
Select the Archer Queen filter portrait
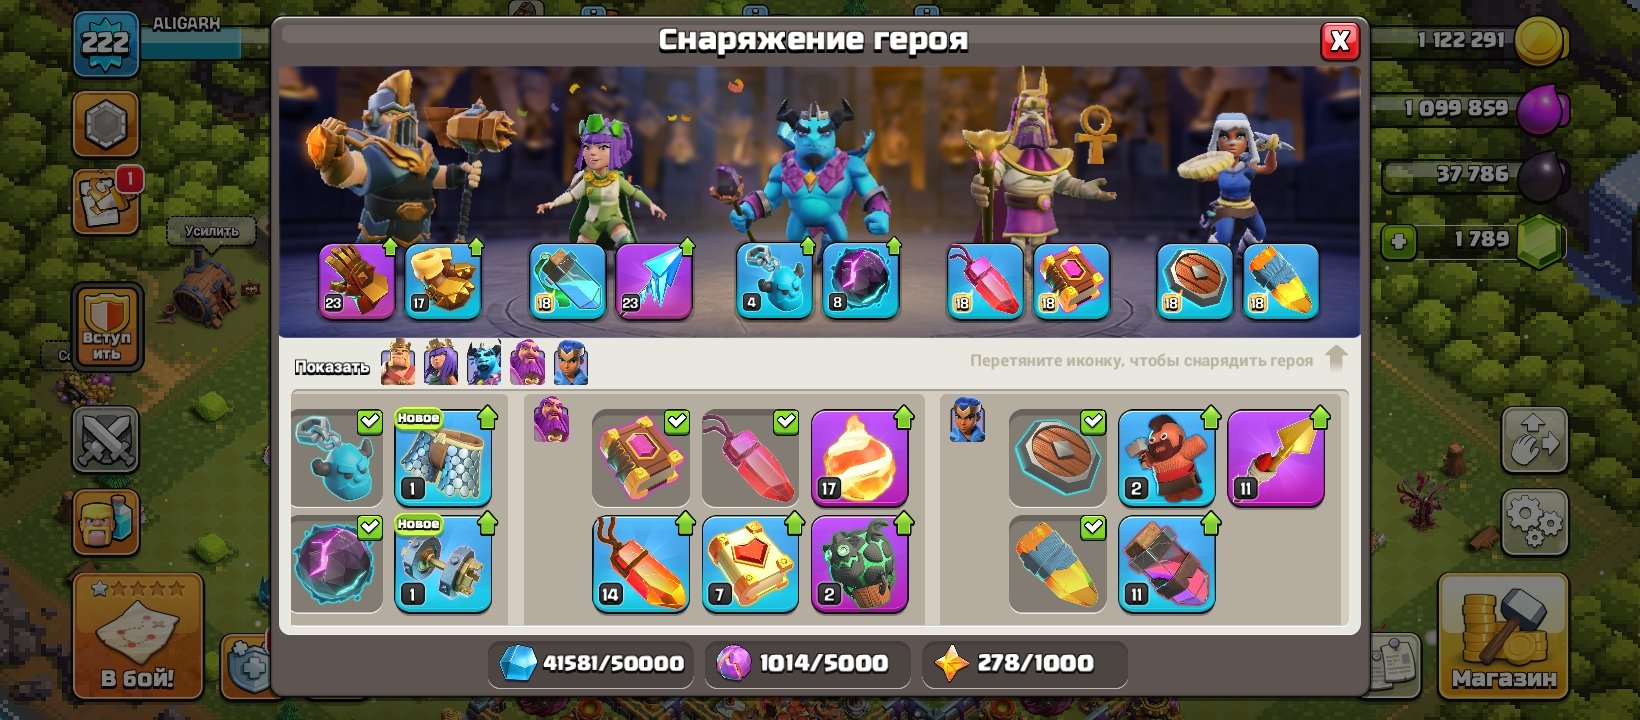441,363
